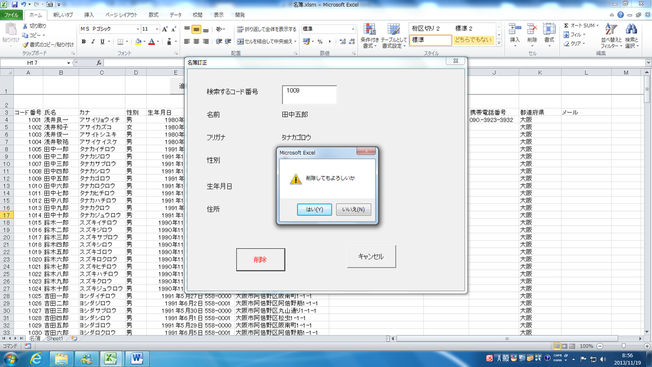The height and width of the screenshot is (367, 652).
Task: Open the フィル dropdown
Action: (x=574, y=35)
